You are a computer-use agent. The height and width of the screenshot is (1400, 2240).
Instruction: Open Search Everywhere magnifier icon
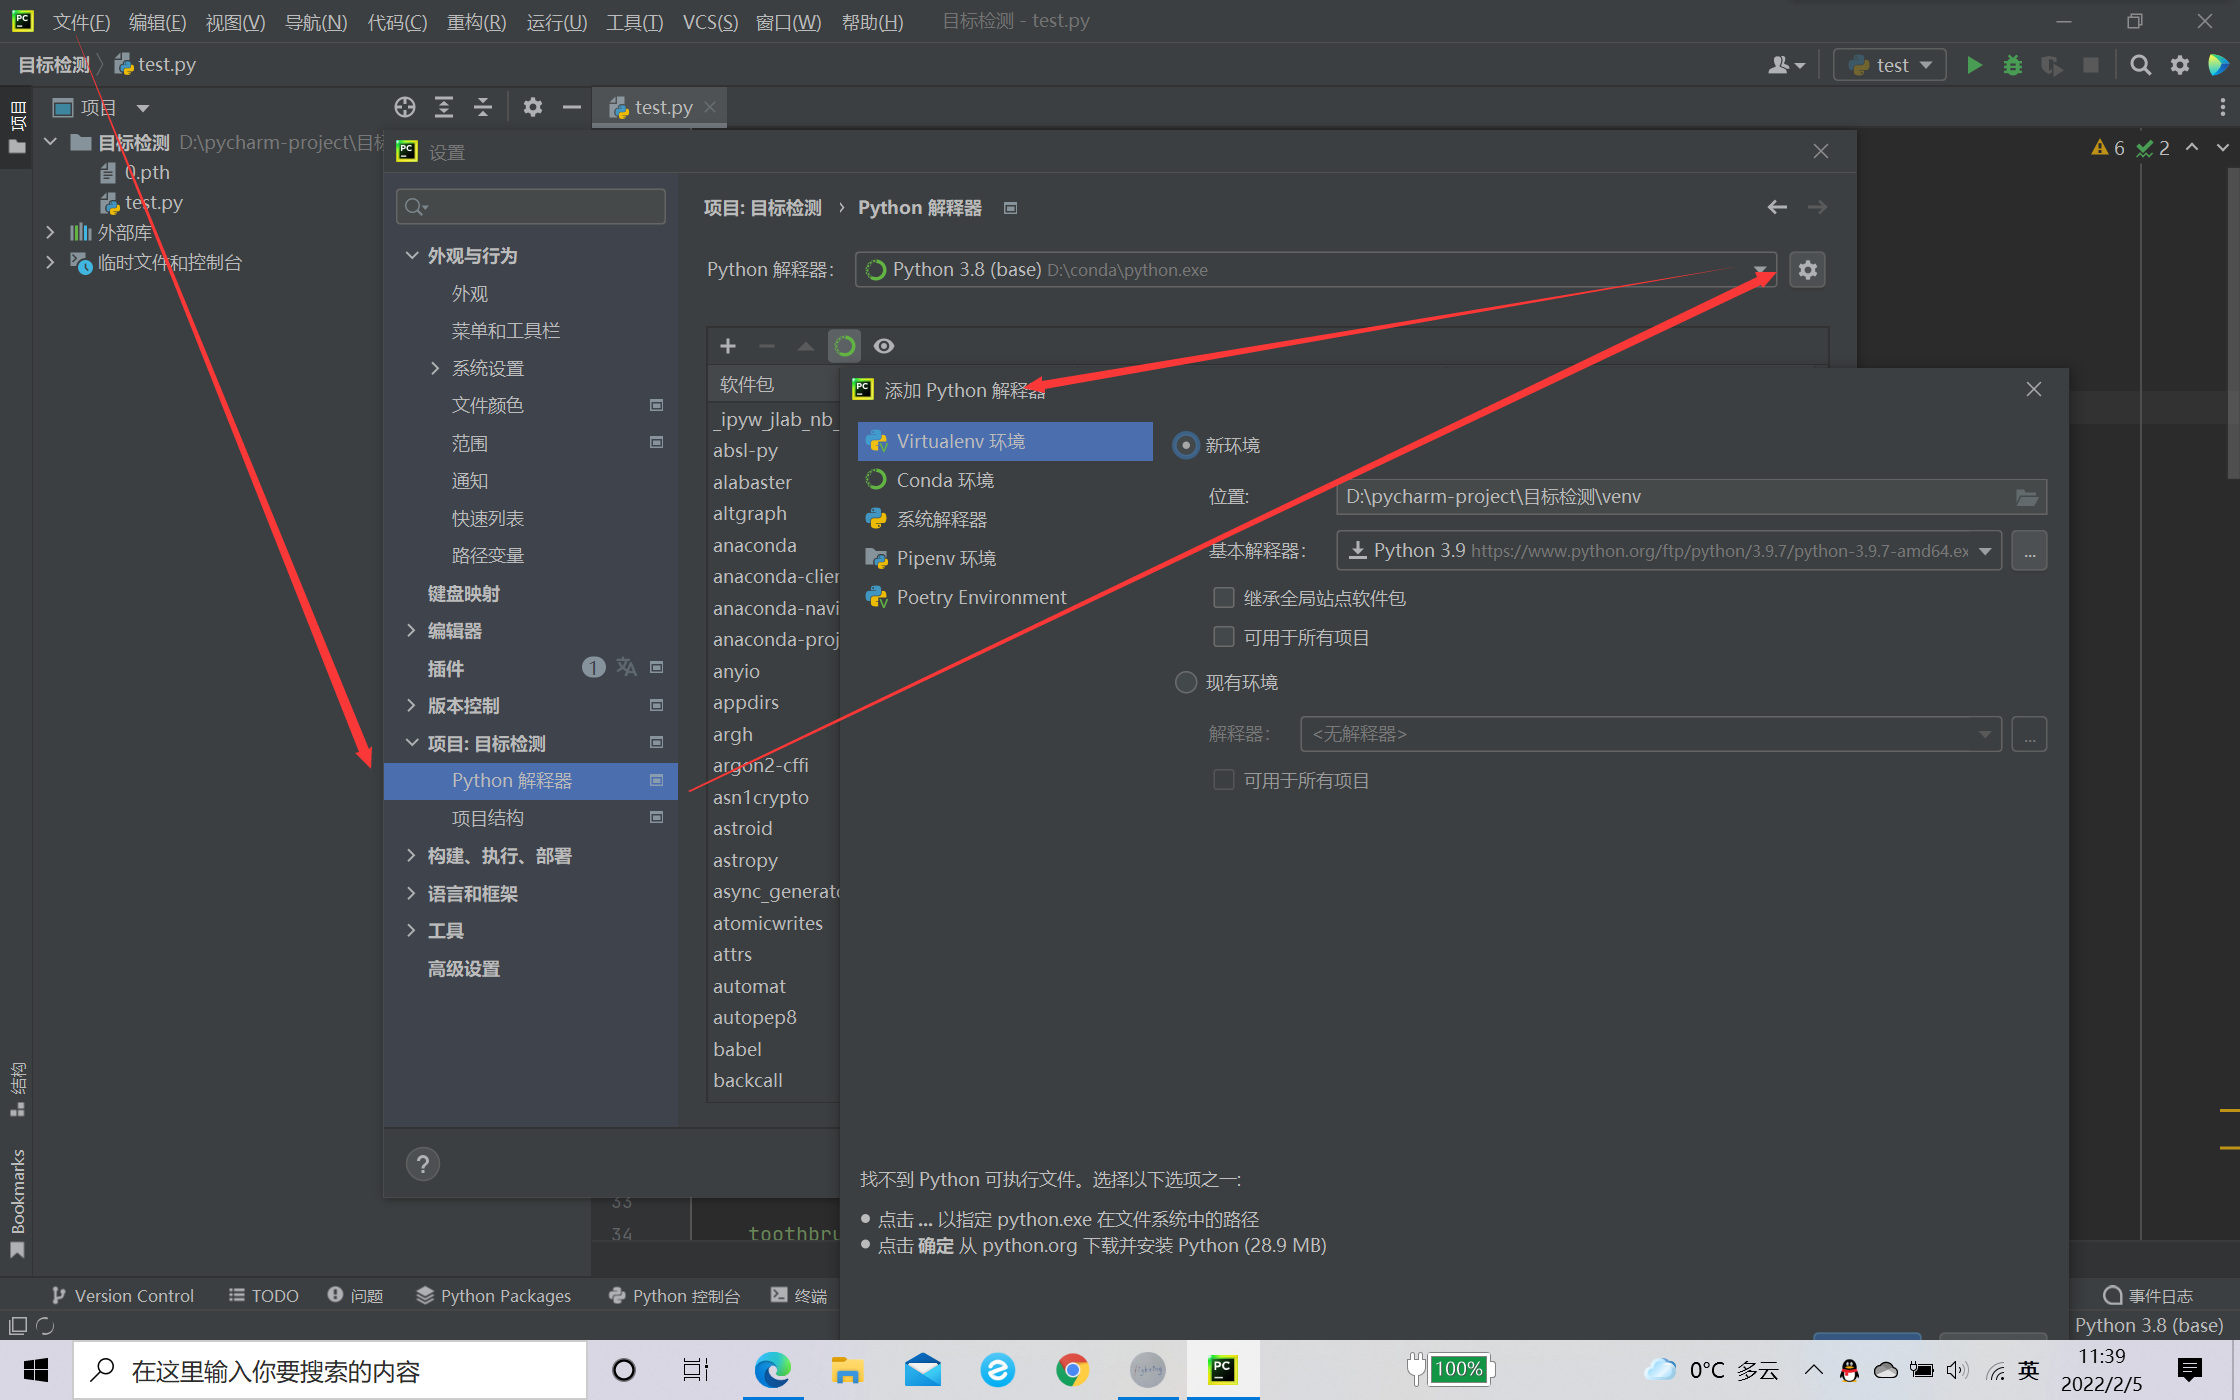2140,65
